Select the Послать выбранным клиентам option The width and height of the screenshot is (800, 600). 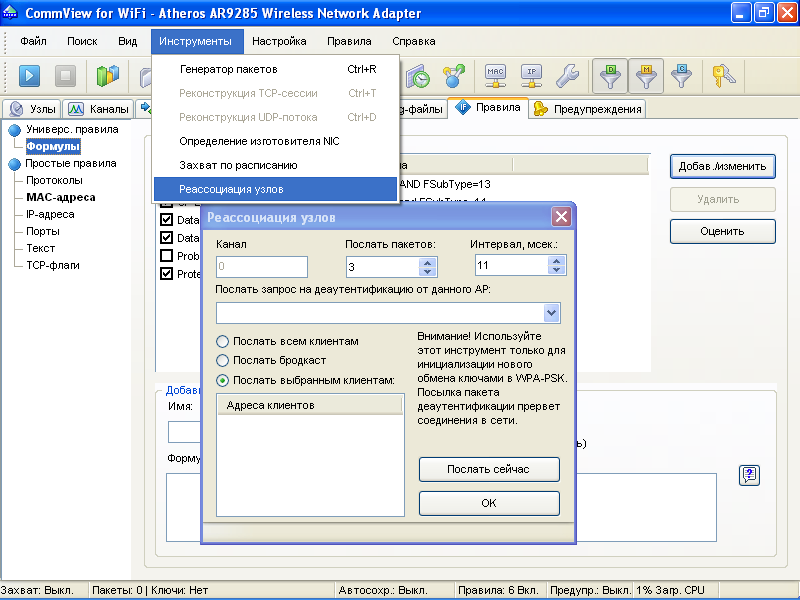pos(222,381)
